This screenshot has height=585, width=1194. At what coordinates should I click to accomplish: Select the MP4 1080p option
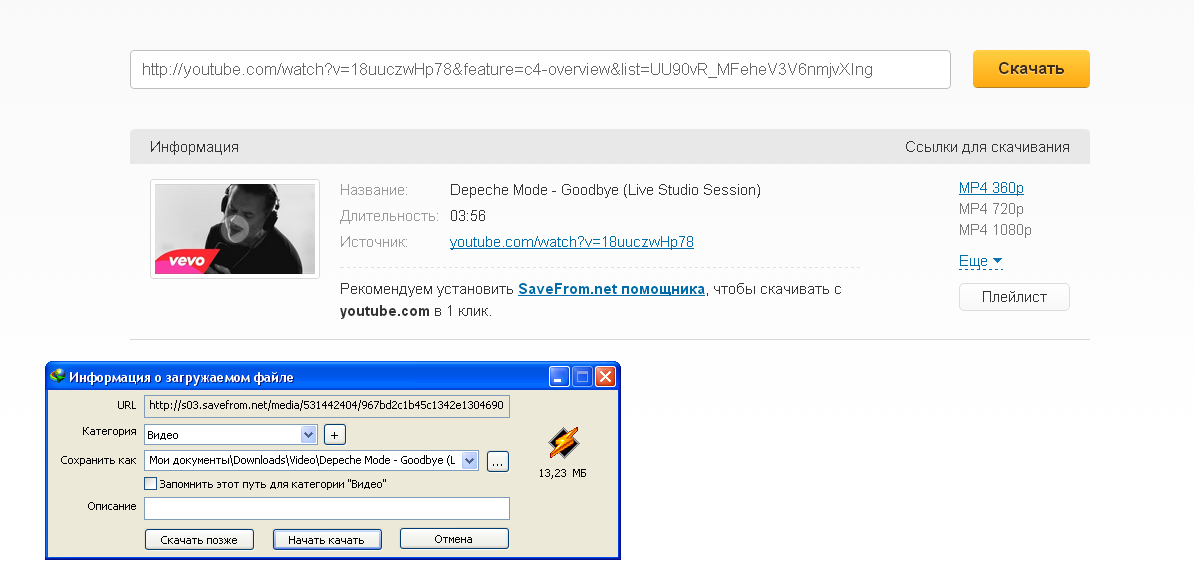(995, 230)
